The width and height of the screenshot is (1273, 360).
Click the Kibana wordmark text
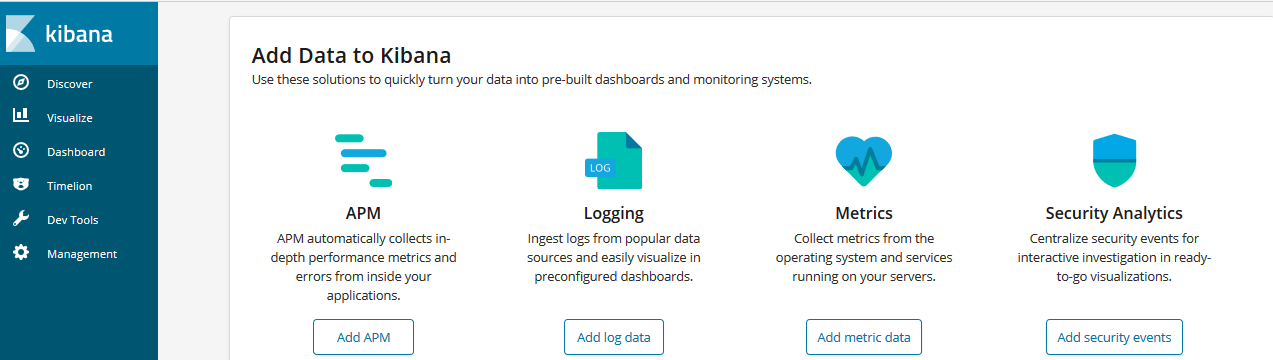(79, 33)
